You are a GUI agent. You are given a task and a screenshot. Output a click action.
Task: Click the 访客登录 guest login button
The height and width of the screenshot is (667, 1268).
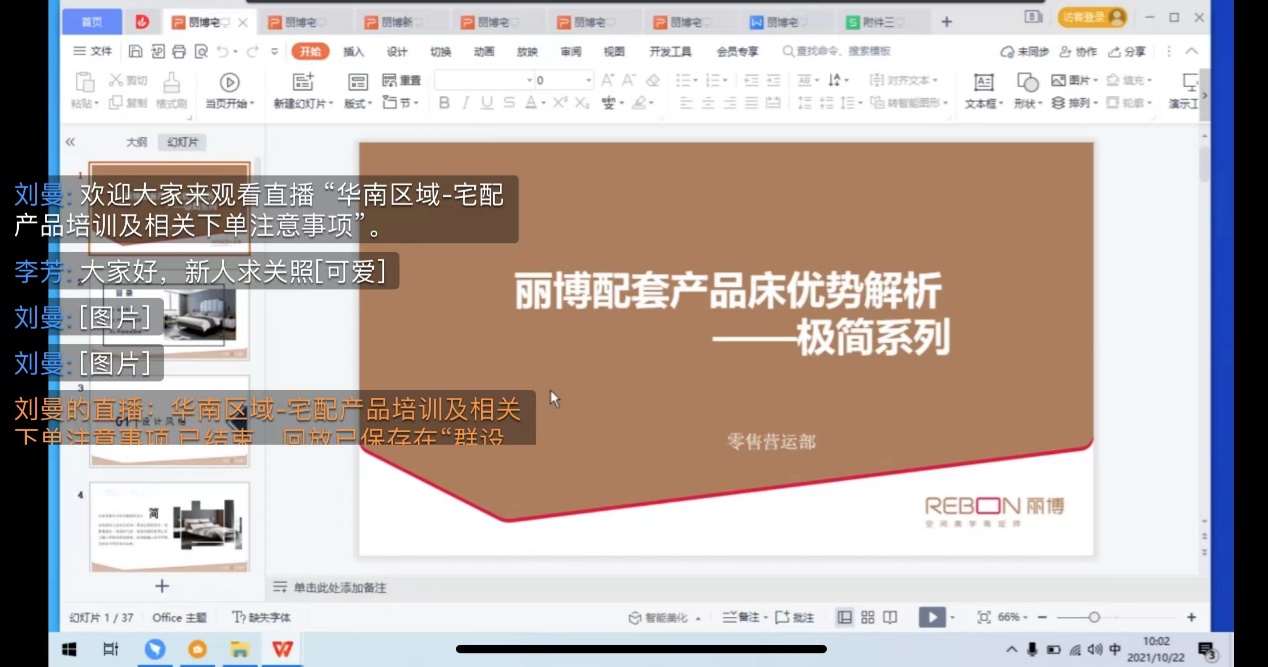[x=1092, y=17]
